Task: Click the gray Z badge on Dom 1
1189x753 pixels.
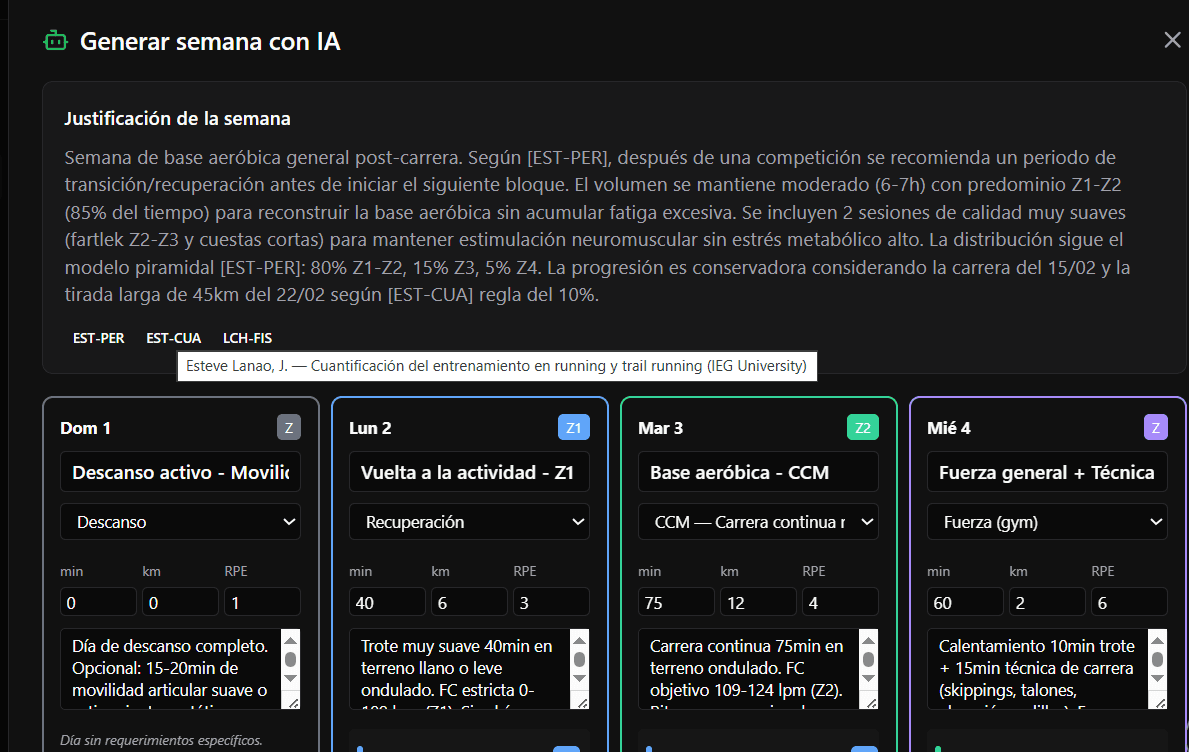Action: click(288, 428)
